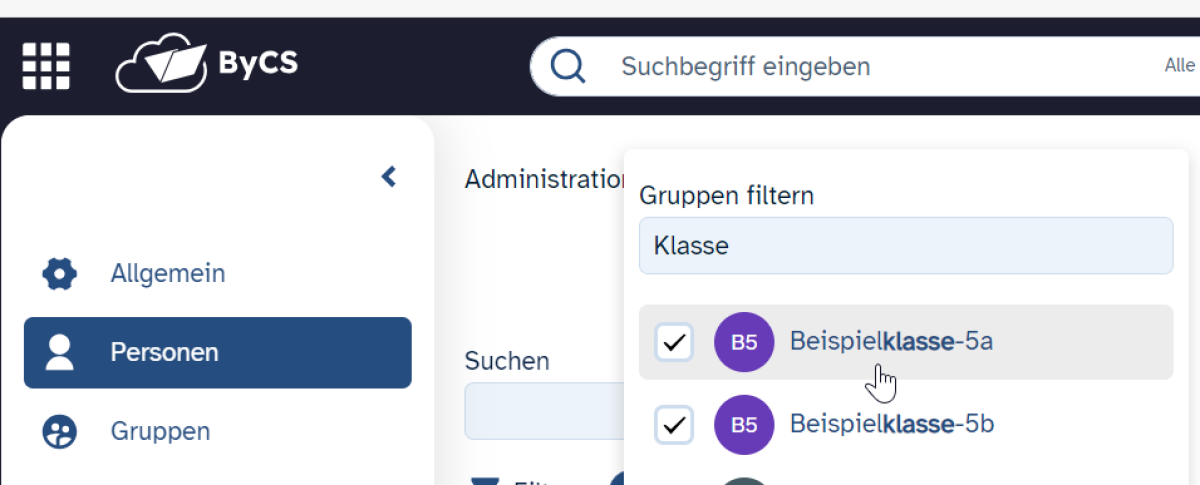Viewport: 1200px width, 485px height.
Task: Open the Alle search scope dropdown
Action: coord(1180,66)
